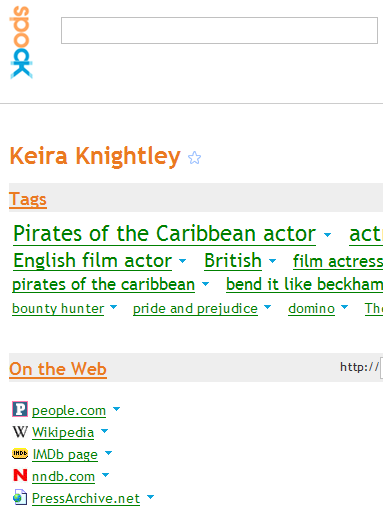Click the red nndb N icon
The width and height of the screenshot is (383, 527).
pyautogui.click(x=20, y=475)
